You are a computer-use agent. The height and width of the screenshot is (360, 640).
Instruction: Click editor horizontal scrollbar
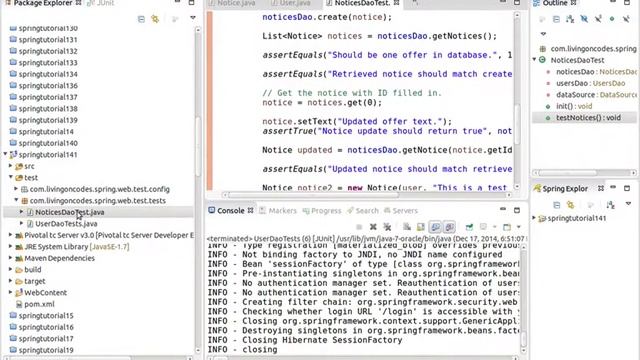313,195
